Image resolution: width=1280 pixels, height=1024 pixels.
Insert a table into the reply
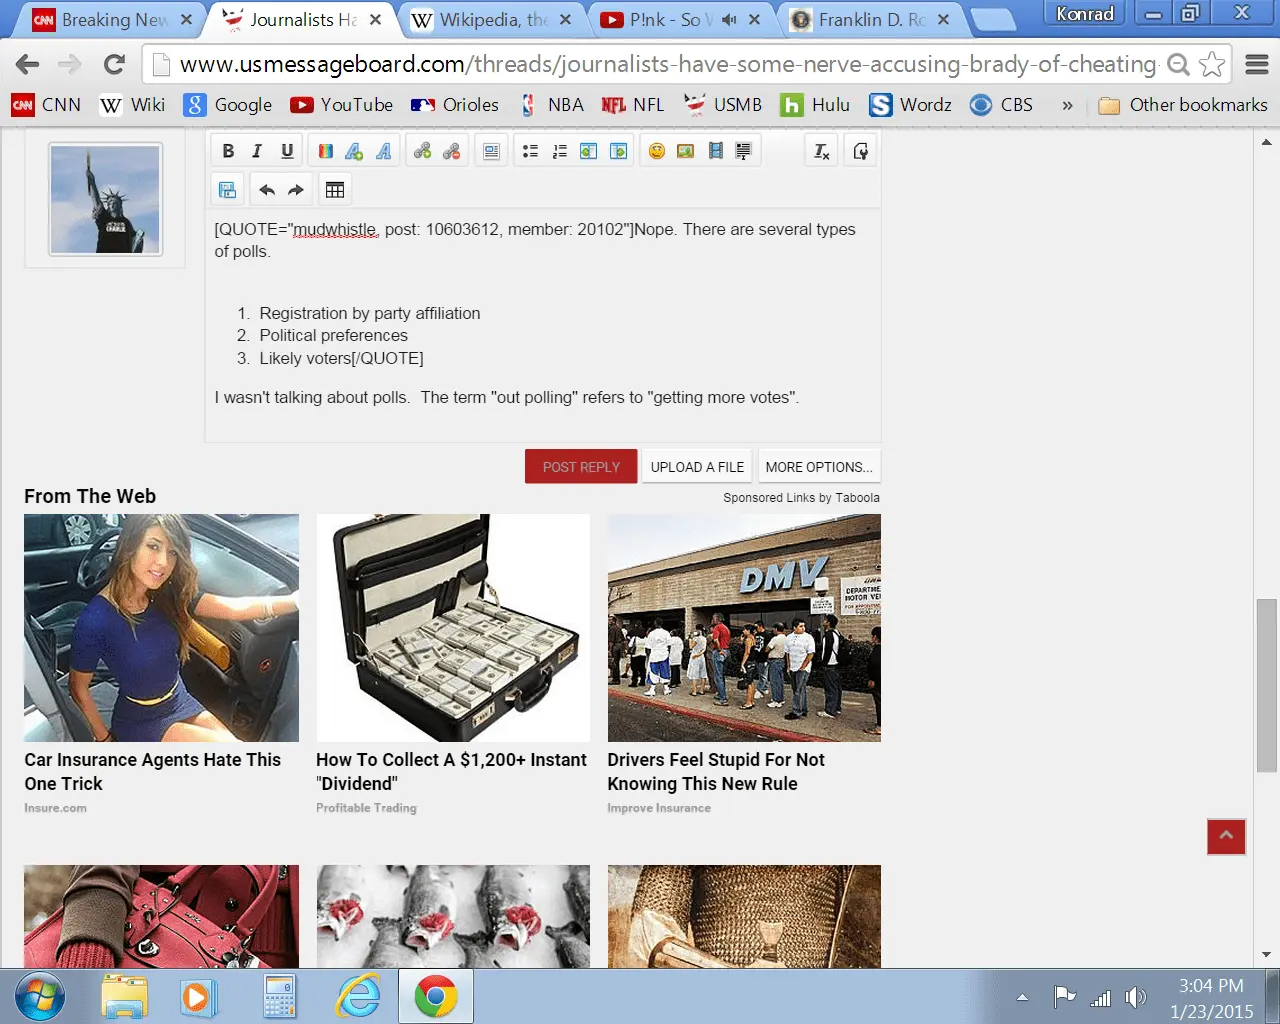point(335,190)
